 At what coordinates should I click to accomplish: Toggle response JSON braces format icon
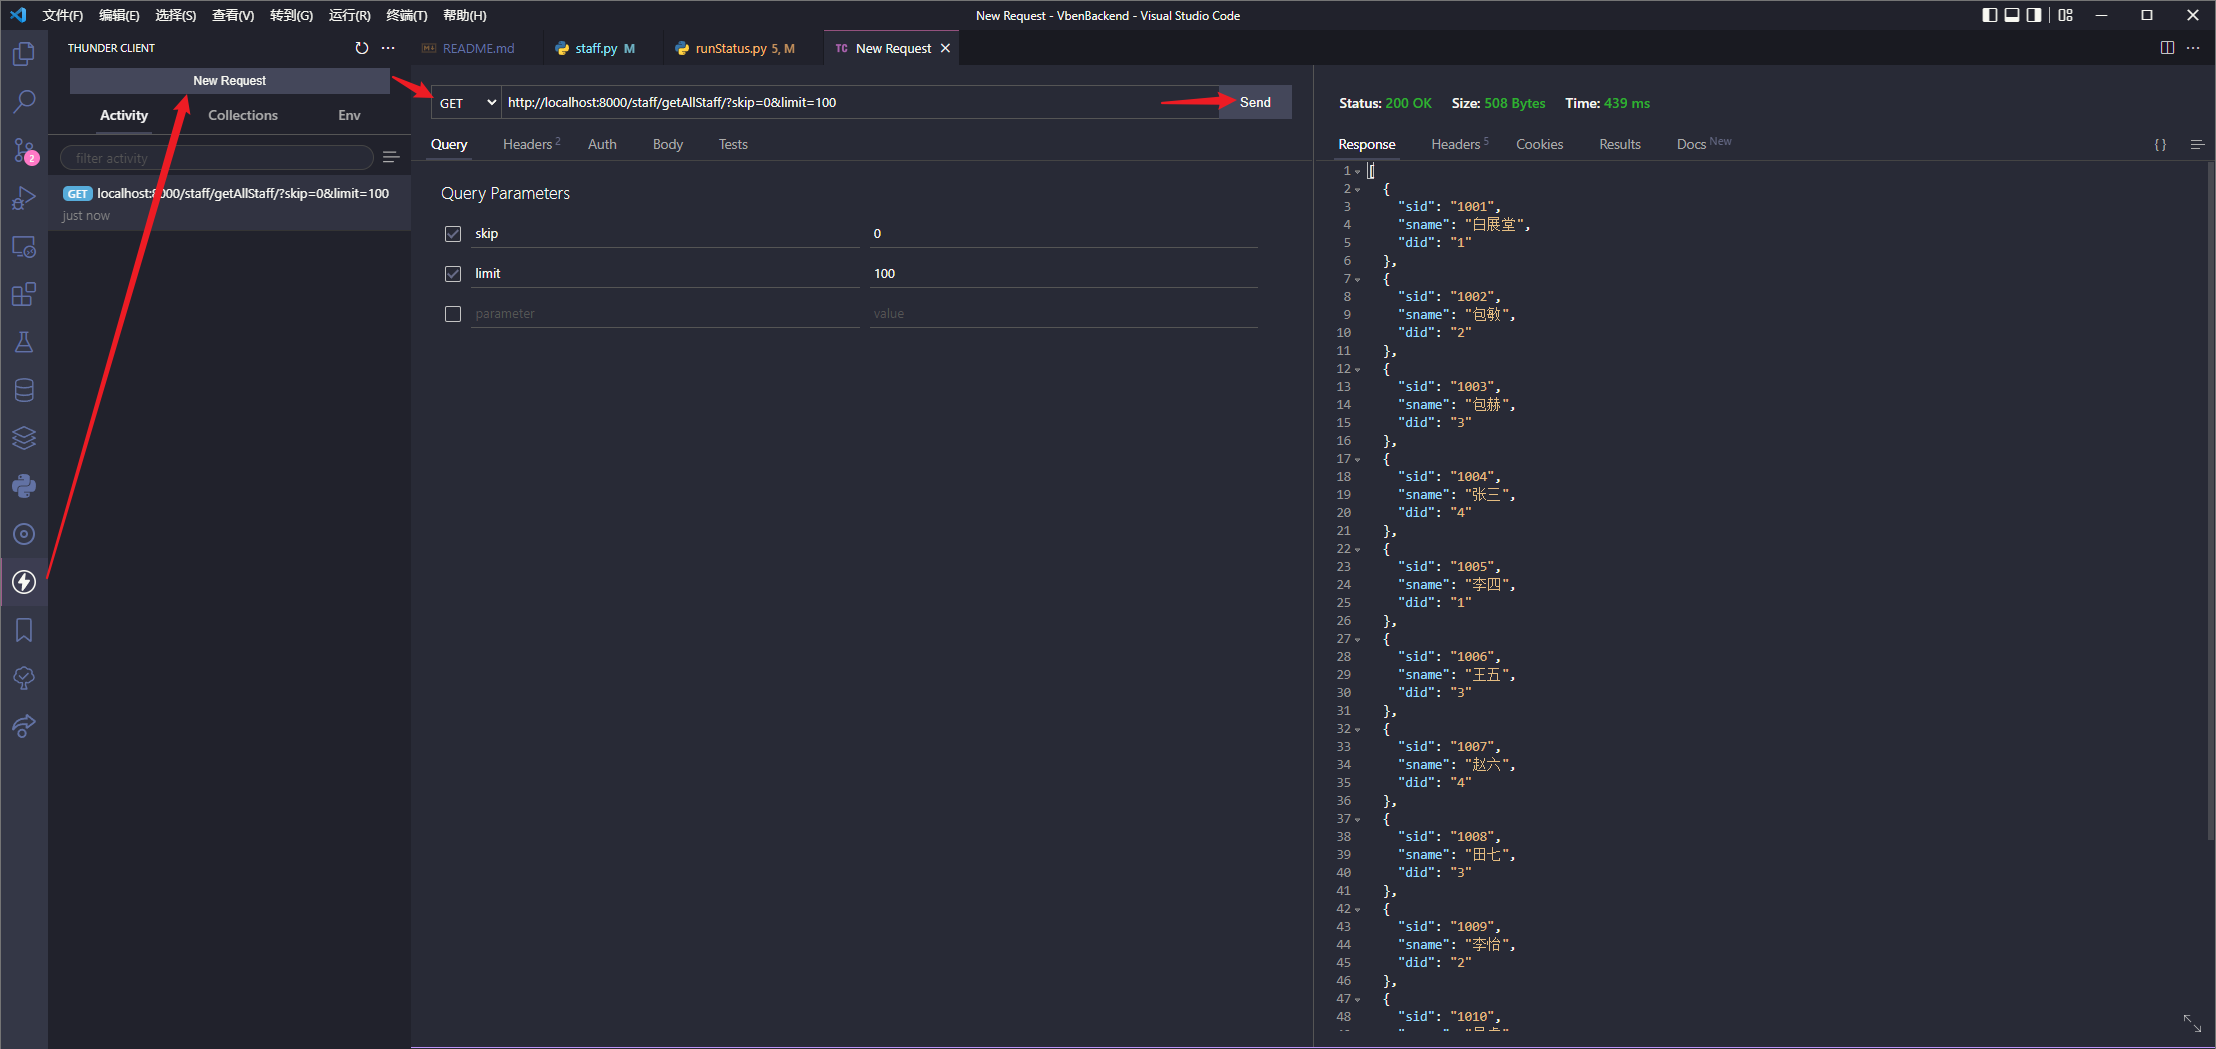click(2160, 144)
